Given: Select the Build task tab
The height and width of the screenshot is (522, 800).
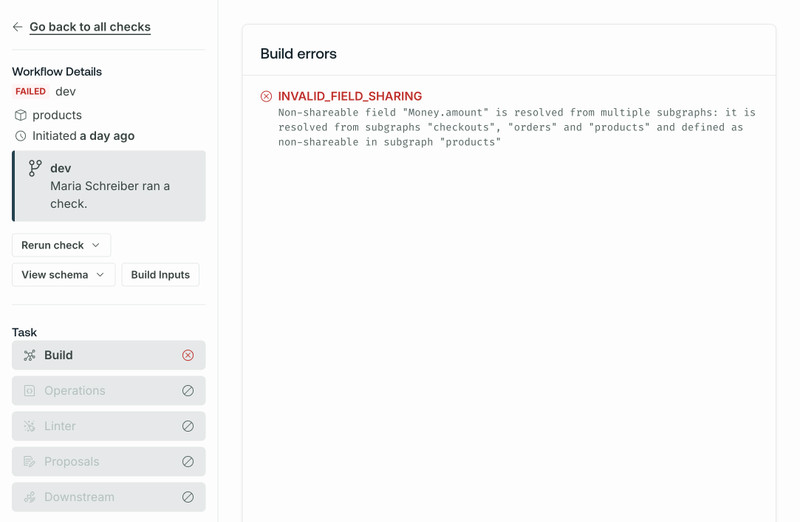Looking at the screenshot, I should (x=109, y=355).
